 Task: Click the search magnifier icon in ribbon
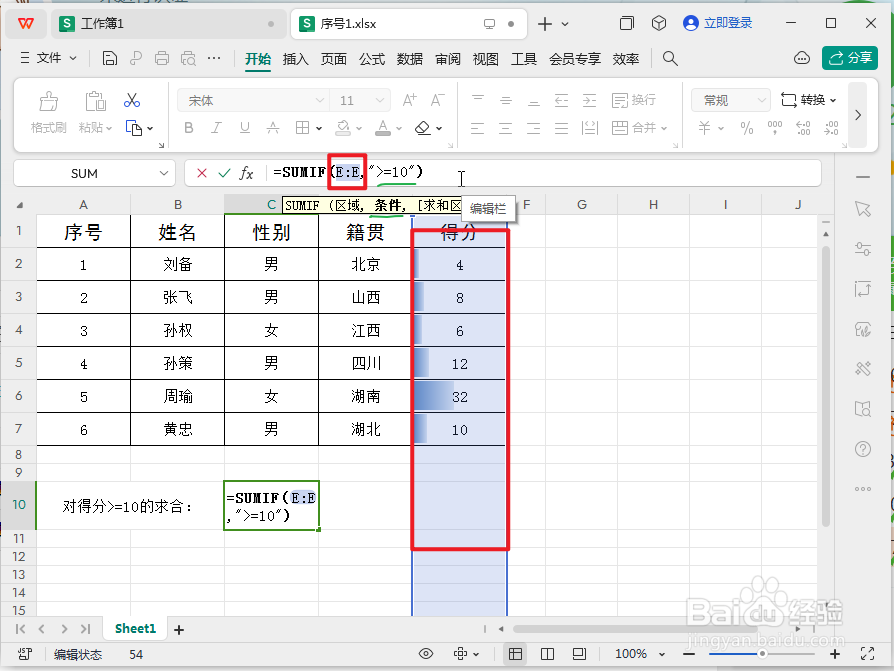pos(670,58)
